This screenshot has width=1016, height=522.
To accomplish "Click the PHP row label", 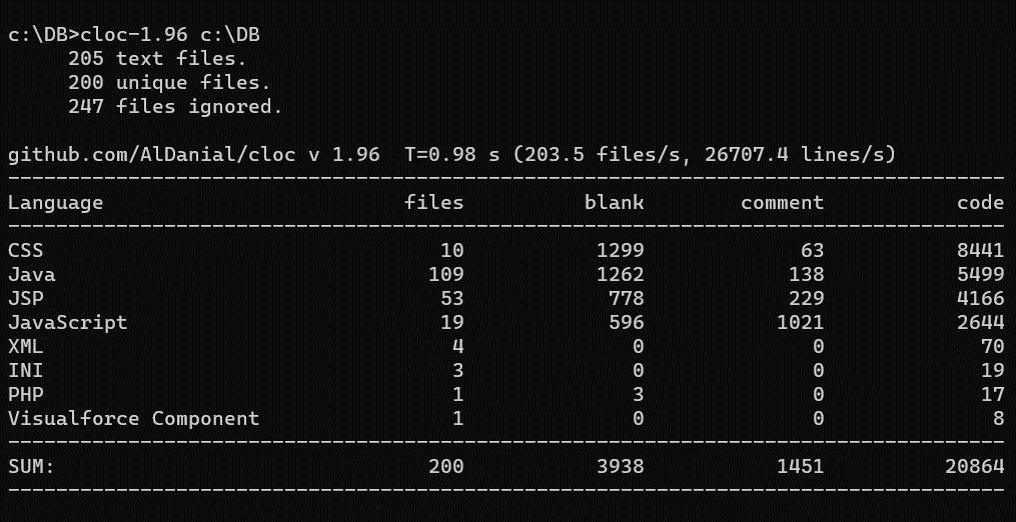I will [x=26, y=394].
